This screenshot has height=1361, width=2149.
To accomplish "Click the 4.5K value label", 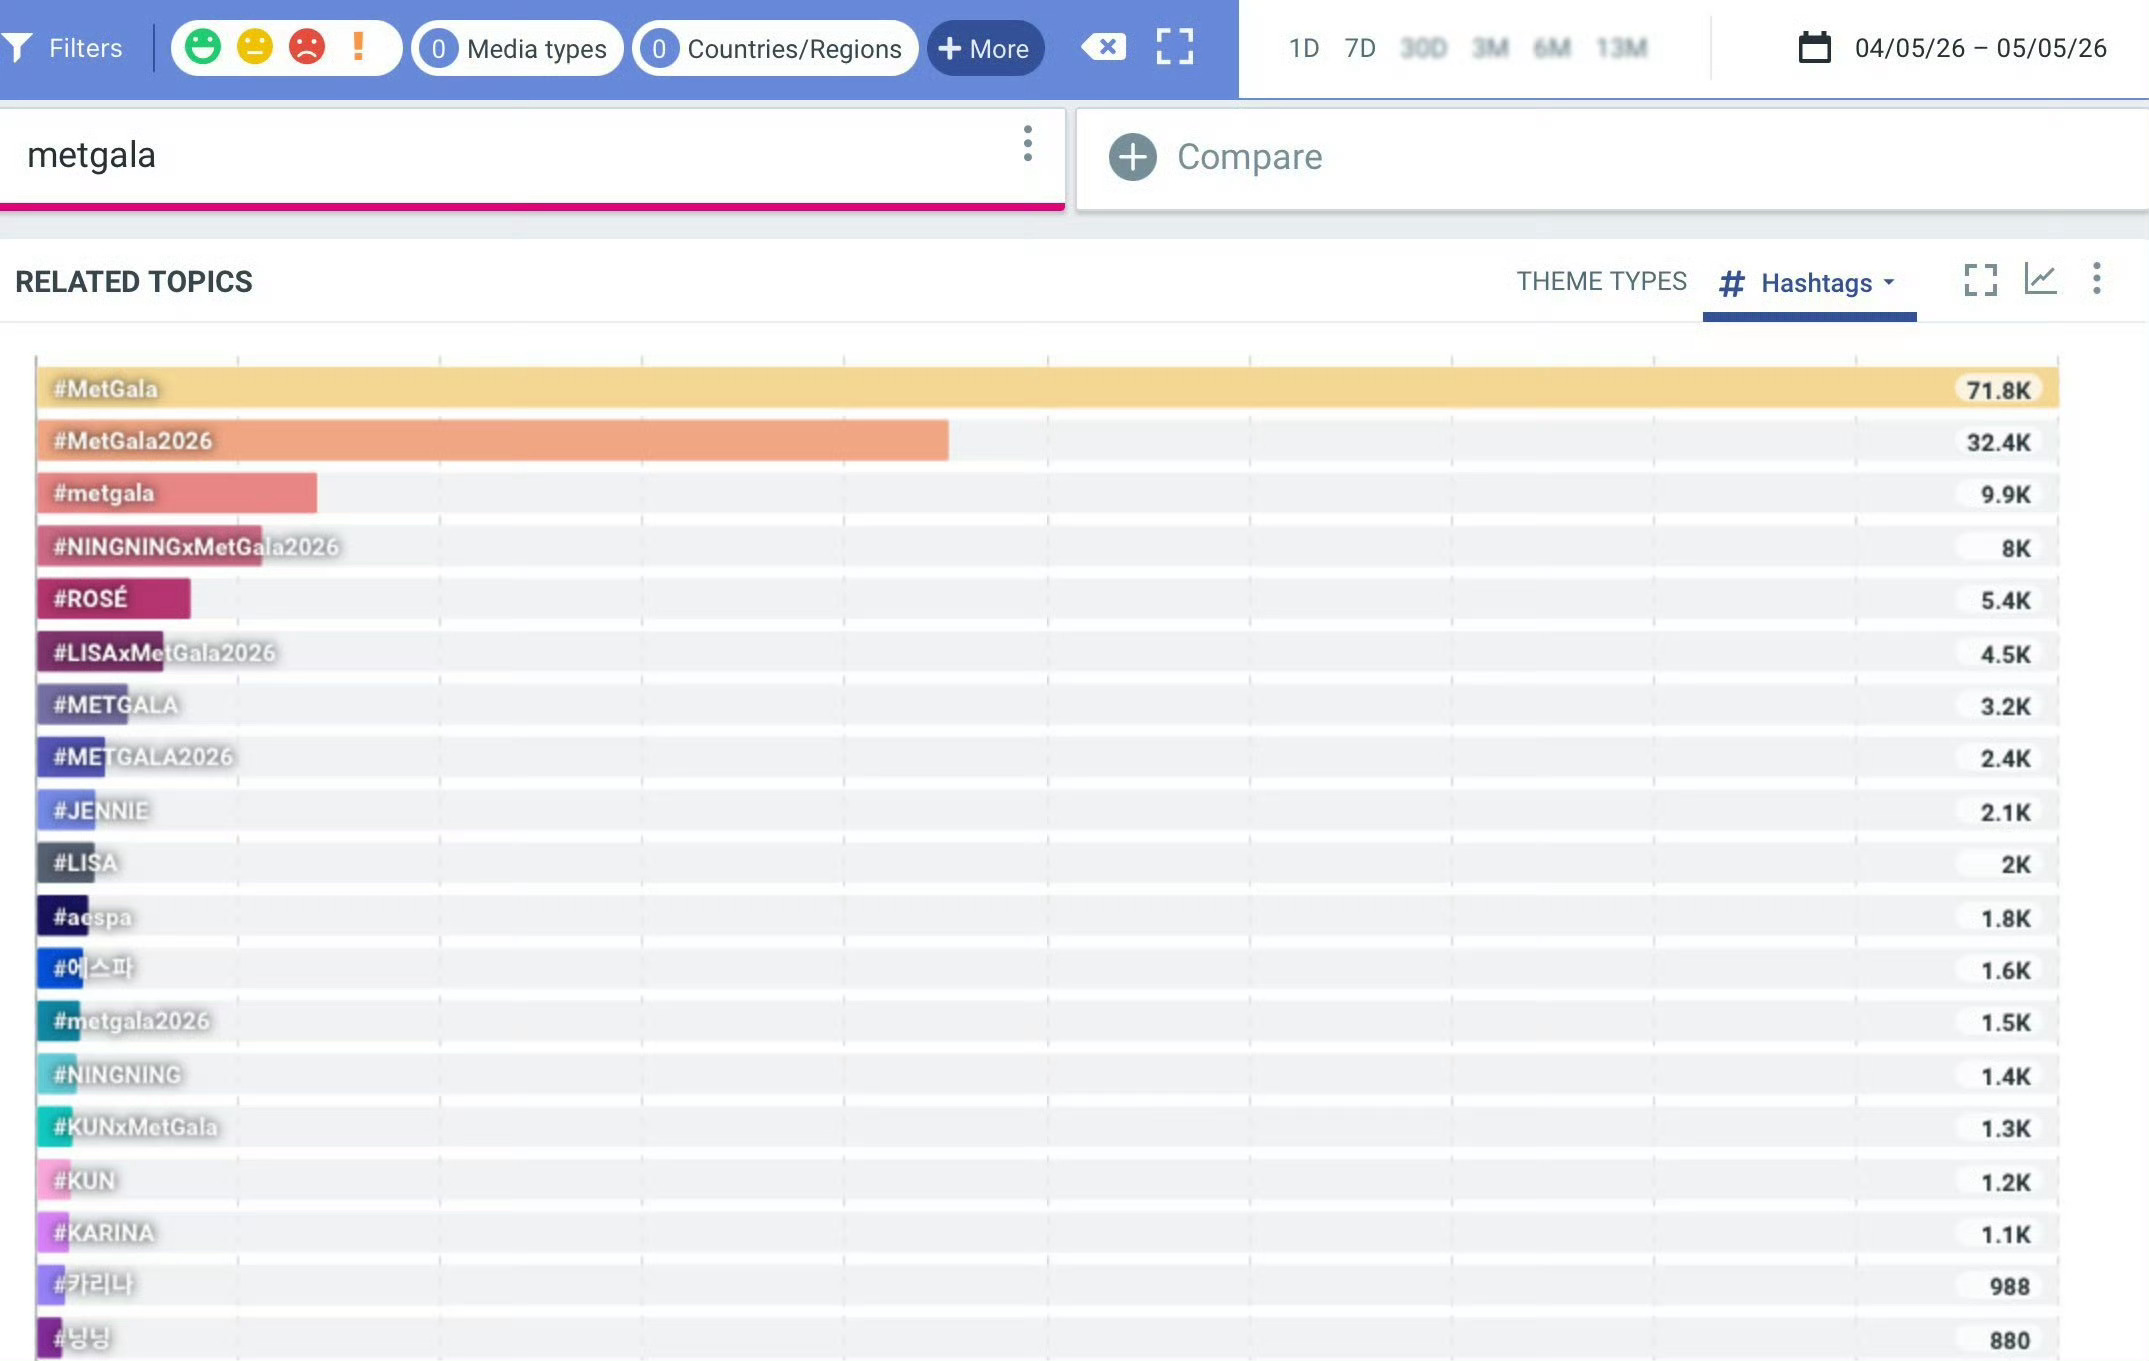I will click(x=2005, y=654).
